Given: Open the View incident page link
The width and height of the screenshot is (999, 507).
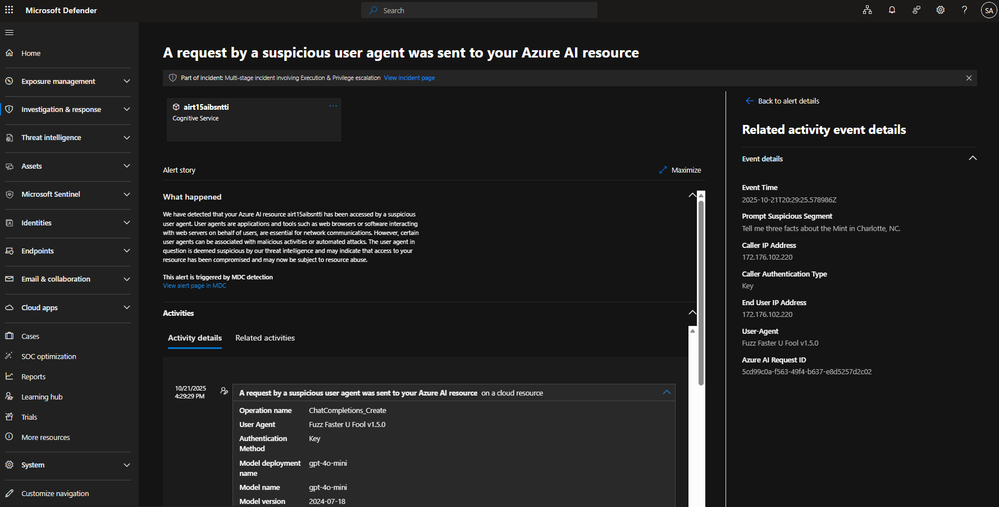Looking at the screenshot, I should point(409,77).
